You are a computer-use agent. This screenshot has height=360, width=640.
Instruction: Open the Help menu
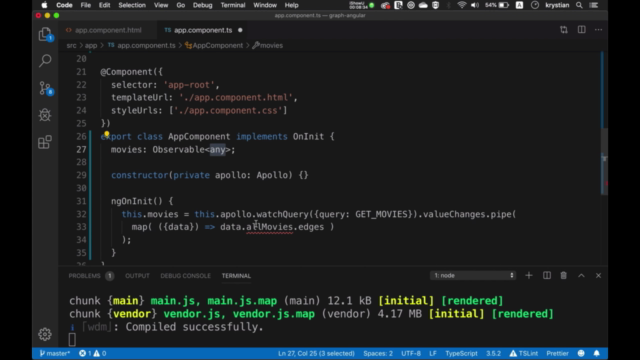pos(291,5)
